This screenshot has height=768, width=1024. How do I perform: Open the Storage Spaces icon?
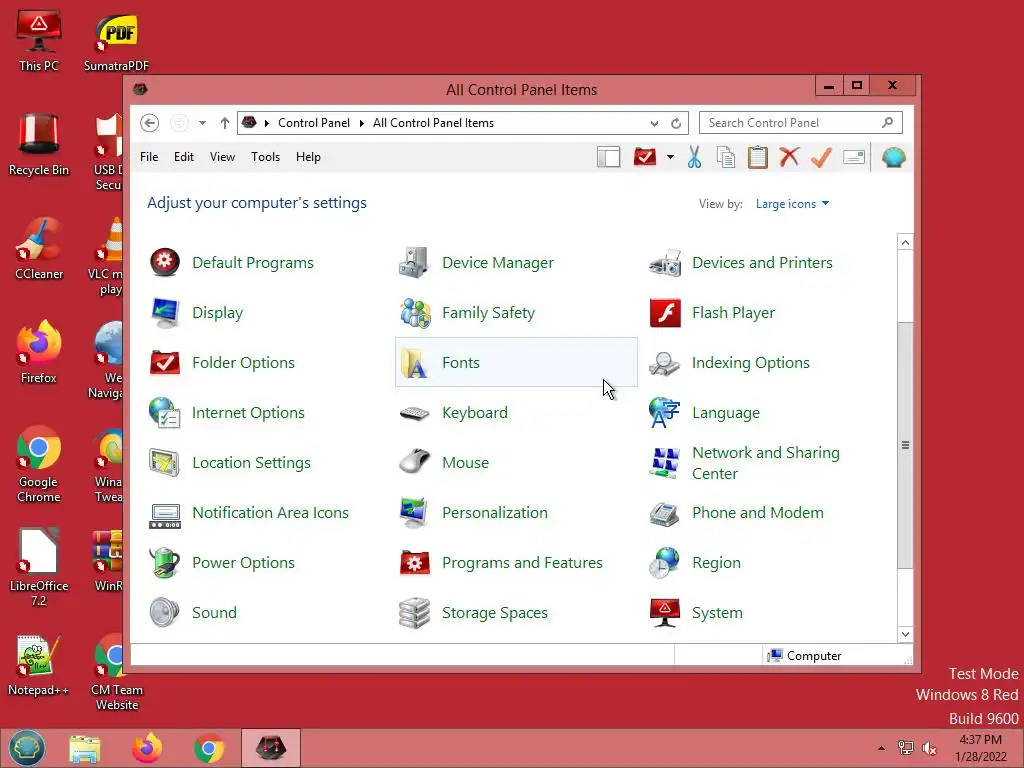point(415,613)
